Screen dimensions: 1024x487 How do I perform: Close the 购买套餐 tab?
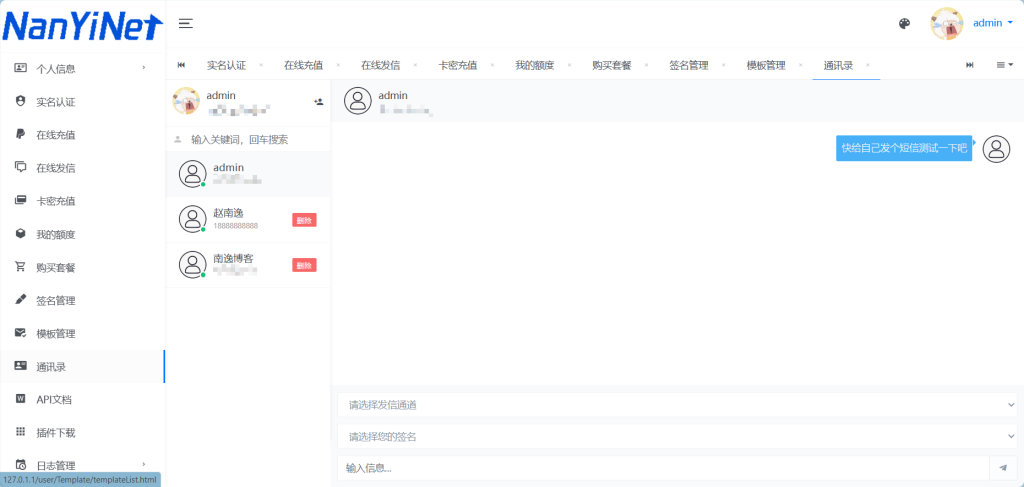[x=647, y=65]
